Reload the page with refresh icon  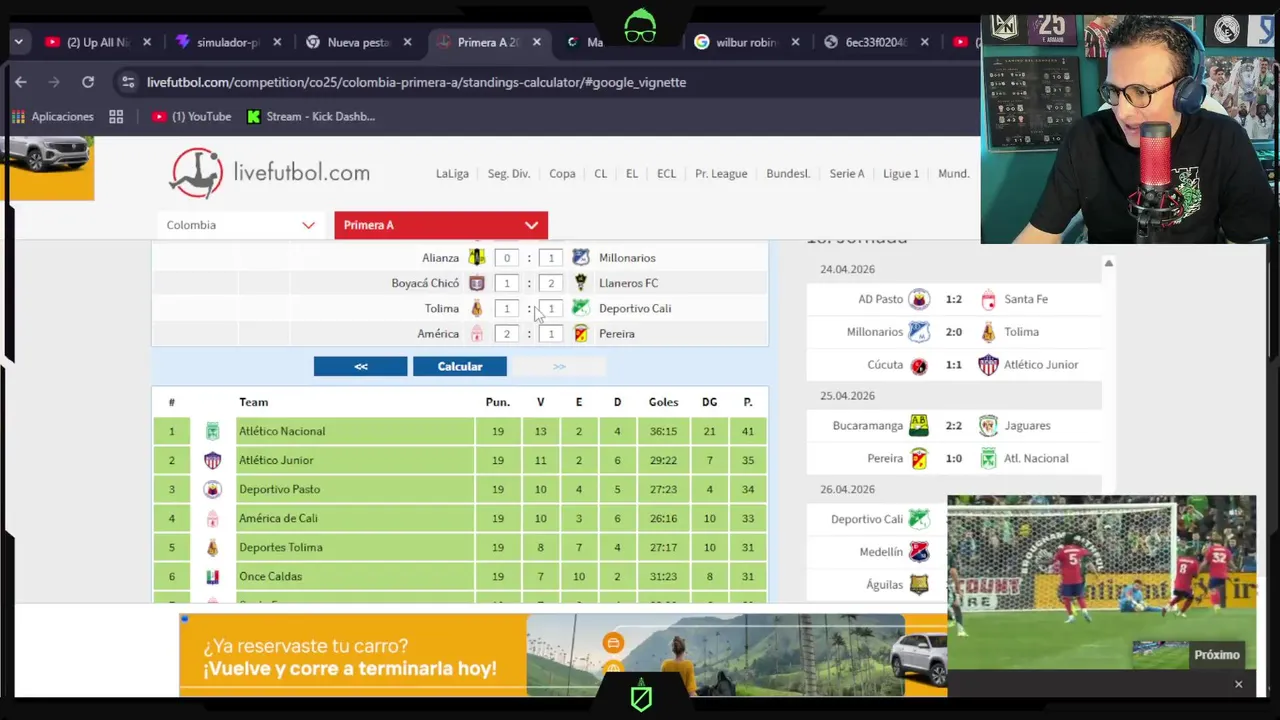[88, 82]
